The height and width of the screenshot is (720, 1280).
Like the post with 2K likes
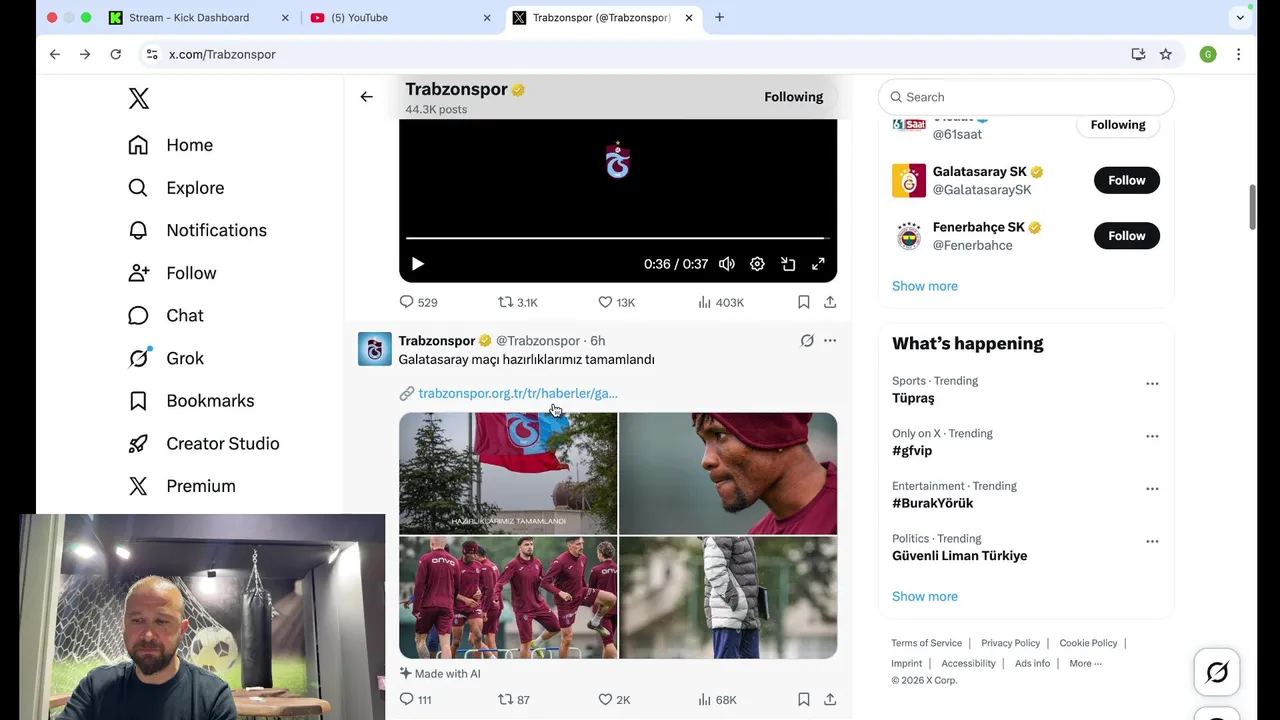click(614, 700)
